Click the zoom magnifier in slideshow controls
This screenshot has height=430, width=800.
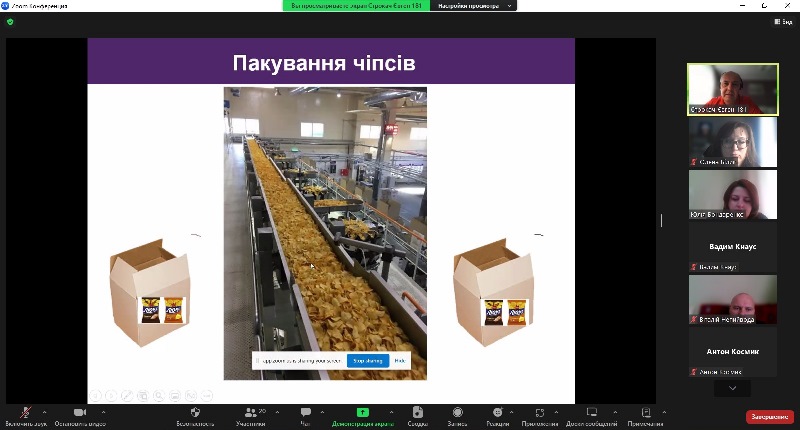tap(159, 395)
